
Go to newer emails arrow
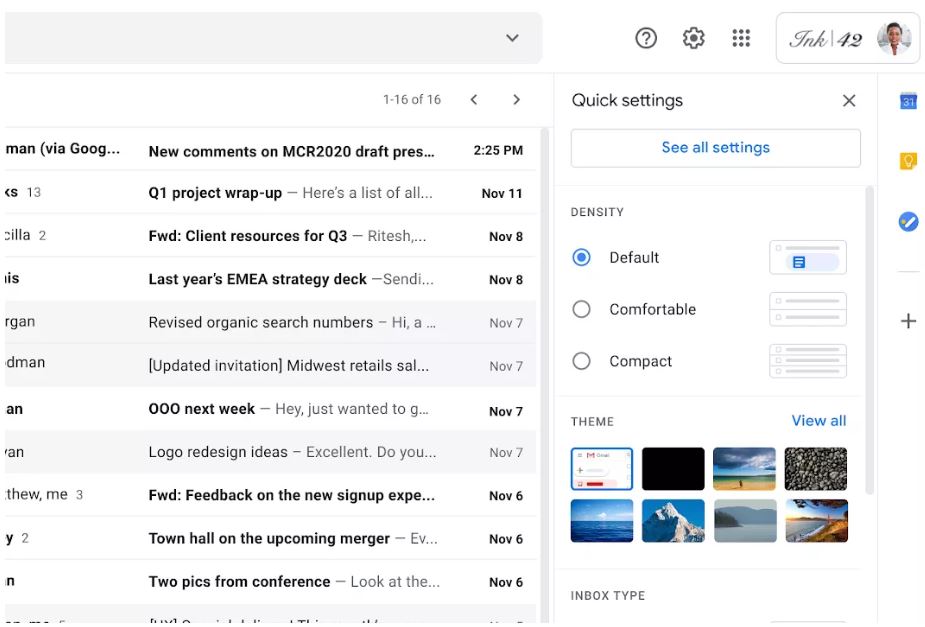coord(474,100)
